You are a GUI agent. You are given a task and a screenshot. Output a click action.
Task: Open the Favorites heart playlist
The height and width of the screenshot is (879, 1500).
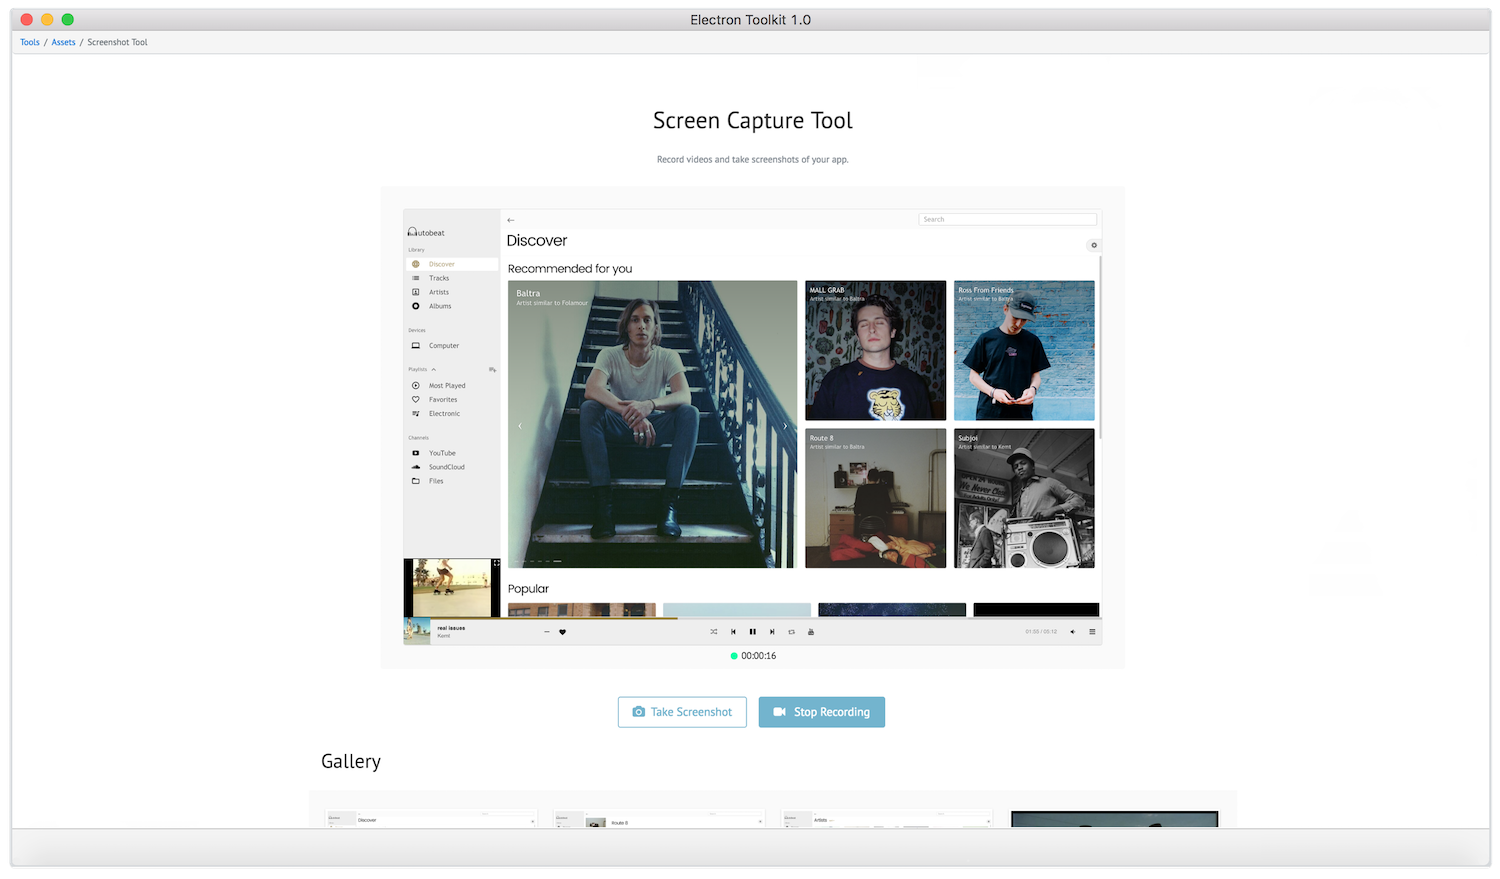(x=443, y=400)
